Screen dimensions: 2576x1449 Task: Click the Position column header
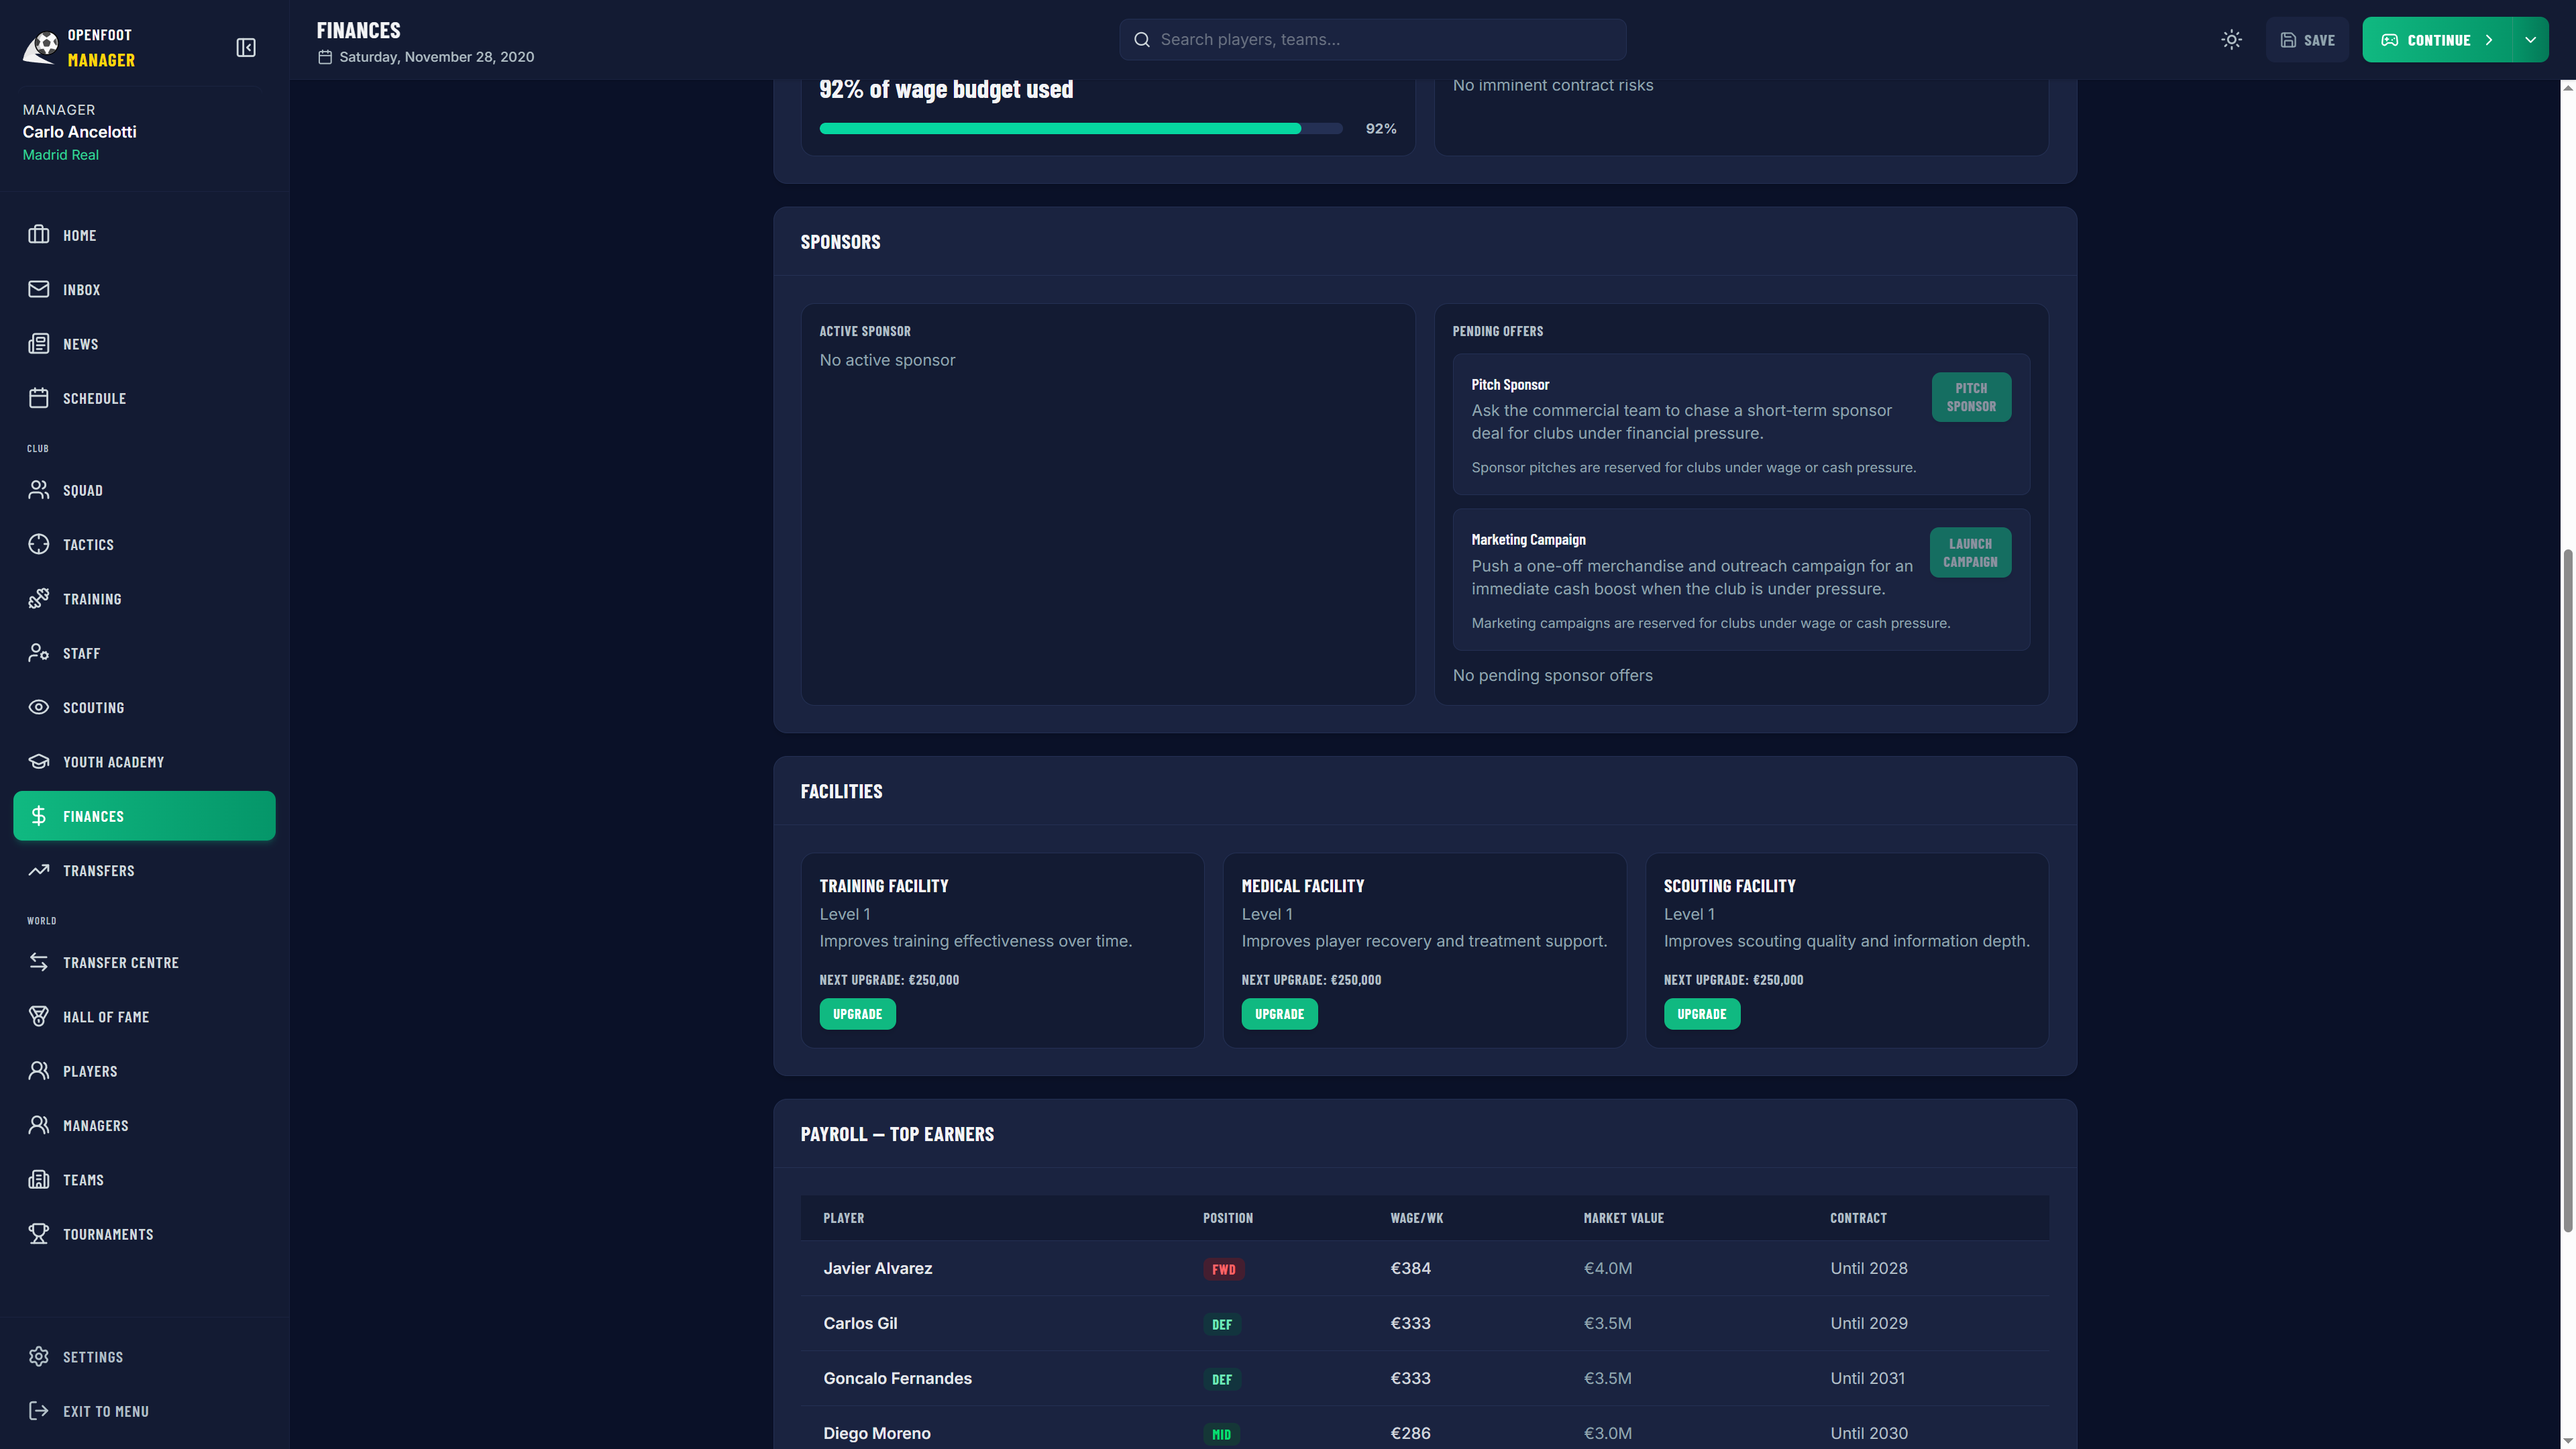[x=1227, y=1218]
